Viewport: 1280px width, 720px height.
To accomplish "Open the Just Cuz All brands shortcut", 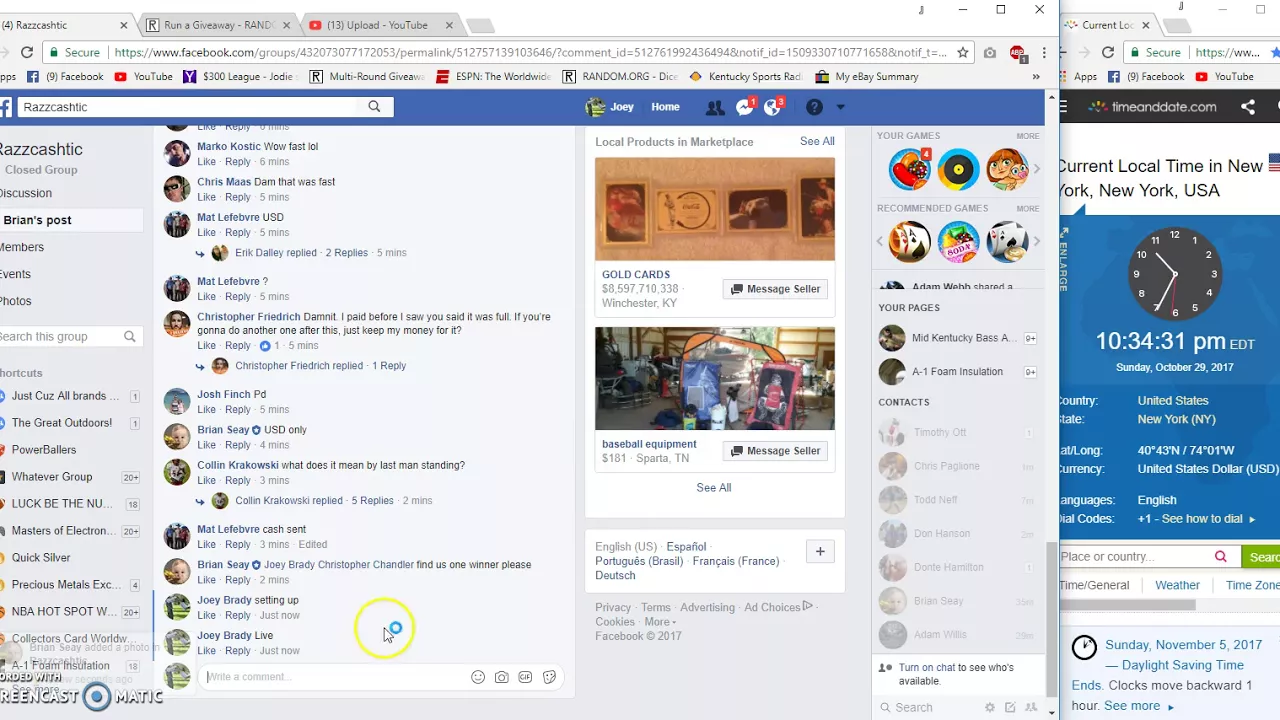I will (65, 396).
